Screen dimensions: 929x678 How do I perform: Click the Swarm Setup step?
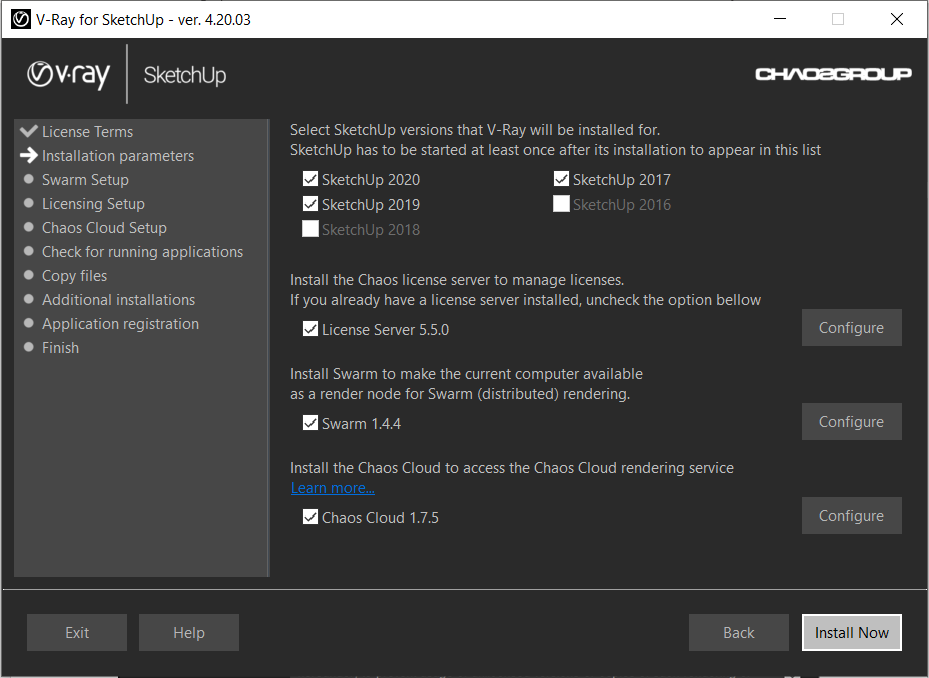point(85,180)
